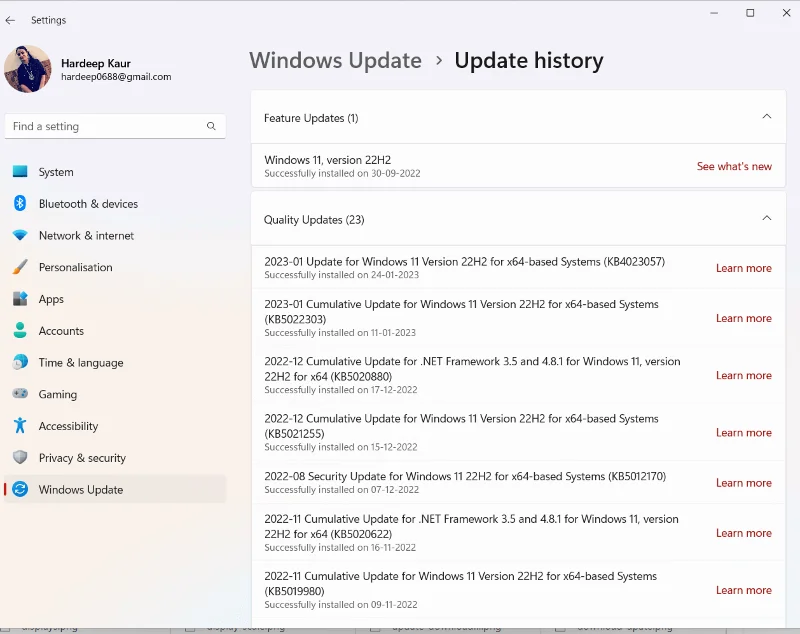Click Feature Updates (1) heading
Image resolution: width=800 pixels, height=634 pixels.
[311, 118]
